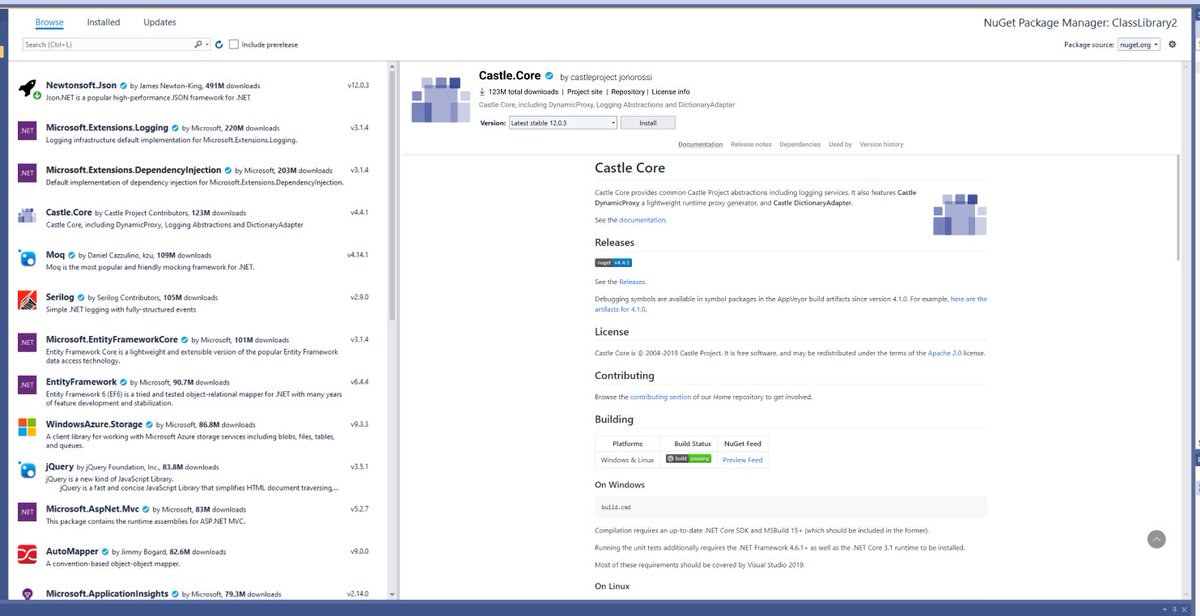The width and height of the screenshot is (1200, 616).
Task: Open the Documentation tab
Action: (x=700, y=144)
